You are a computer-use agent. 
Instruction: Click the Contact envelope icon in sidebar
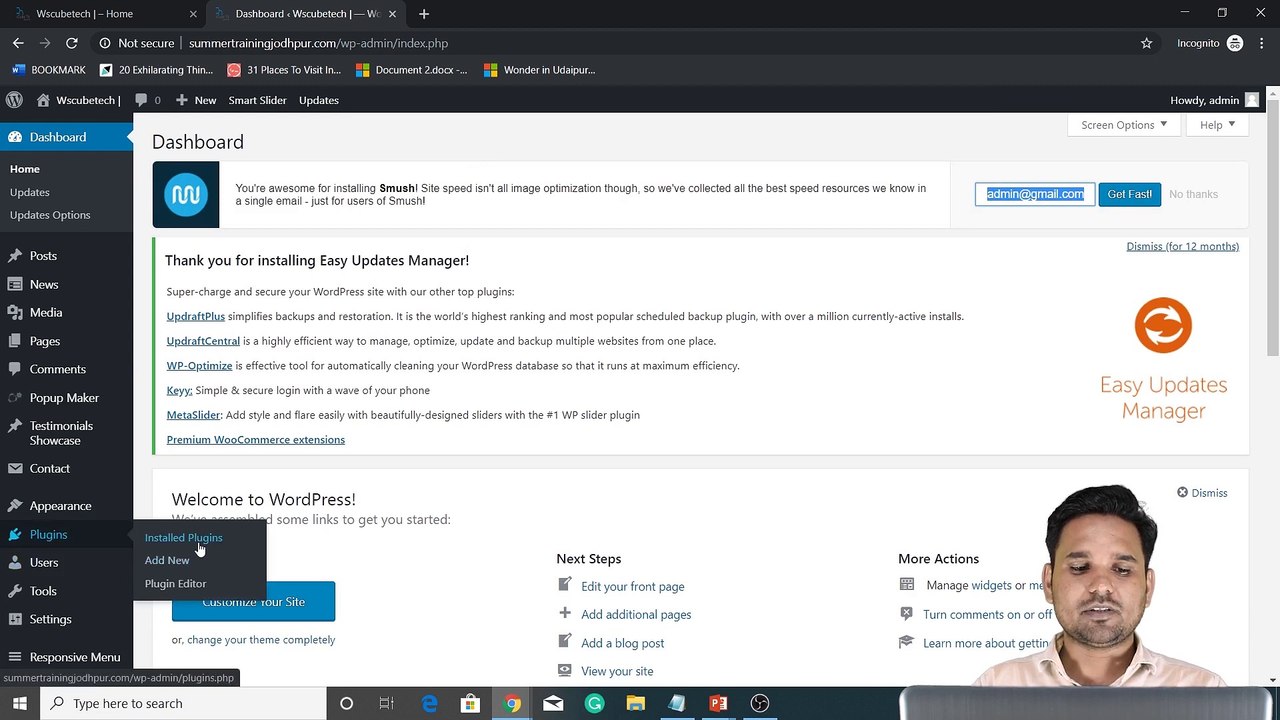(x=15, y=468)
